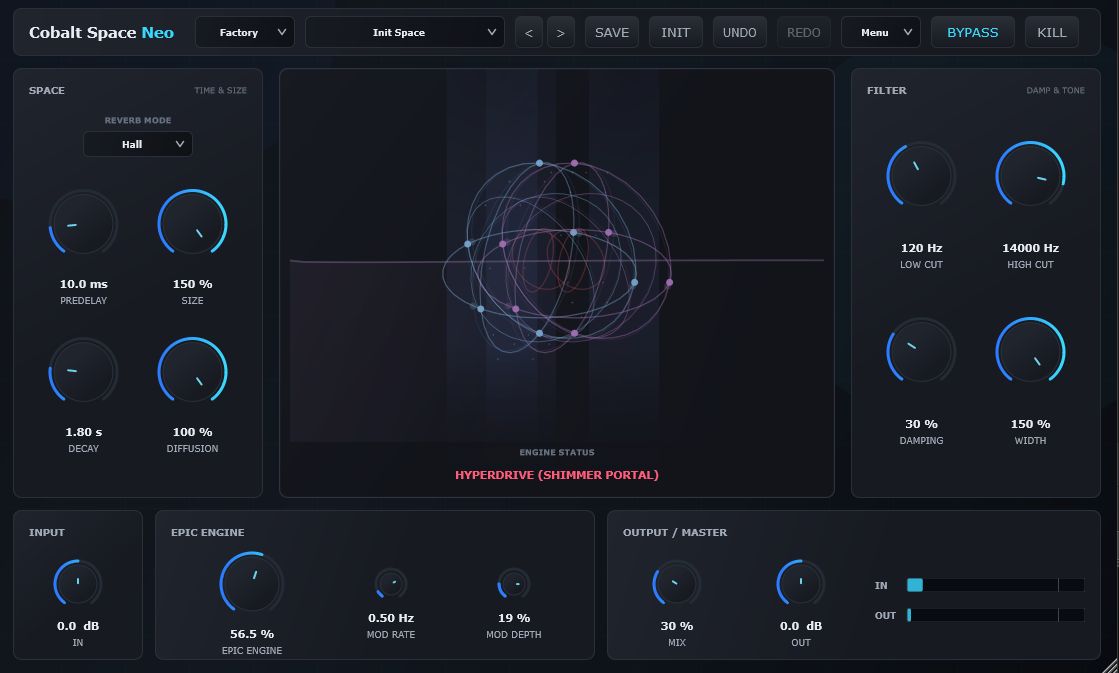
Task: Click the Cobalt Space Neo title
Action: (x=101, y=33)
